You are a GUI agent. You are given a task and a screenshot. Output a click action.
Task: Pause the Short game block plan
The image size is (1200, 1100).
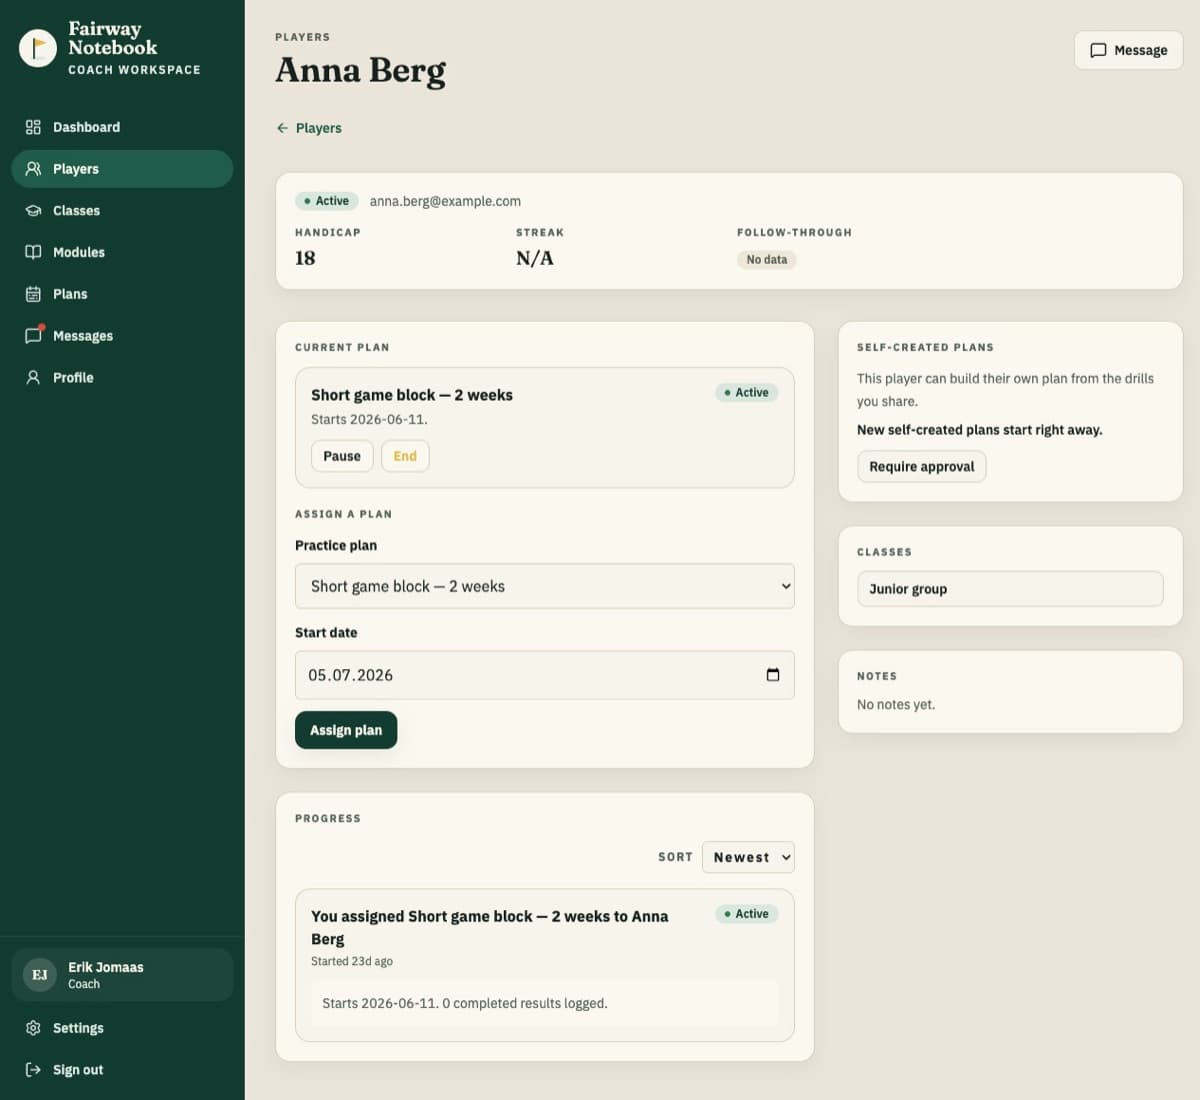342,456
